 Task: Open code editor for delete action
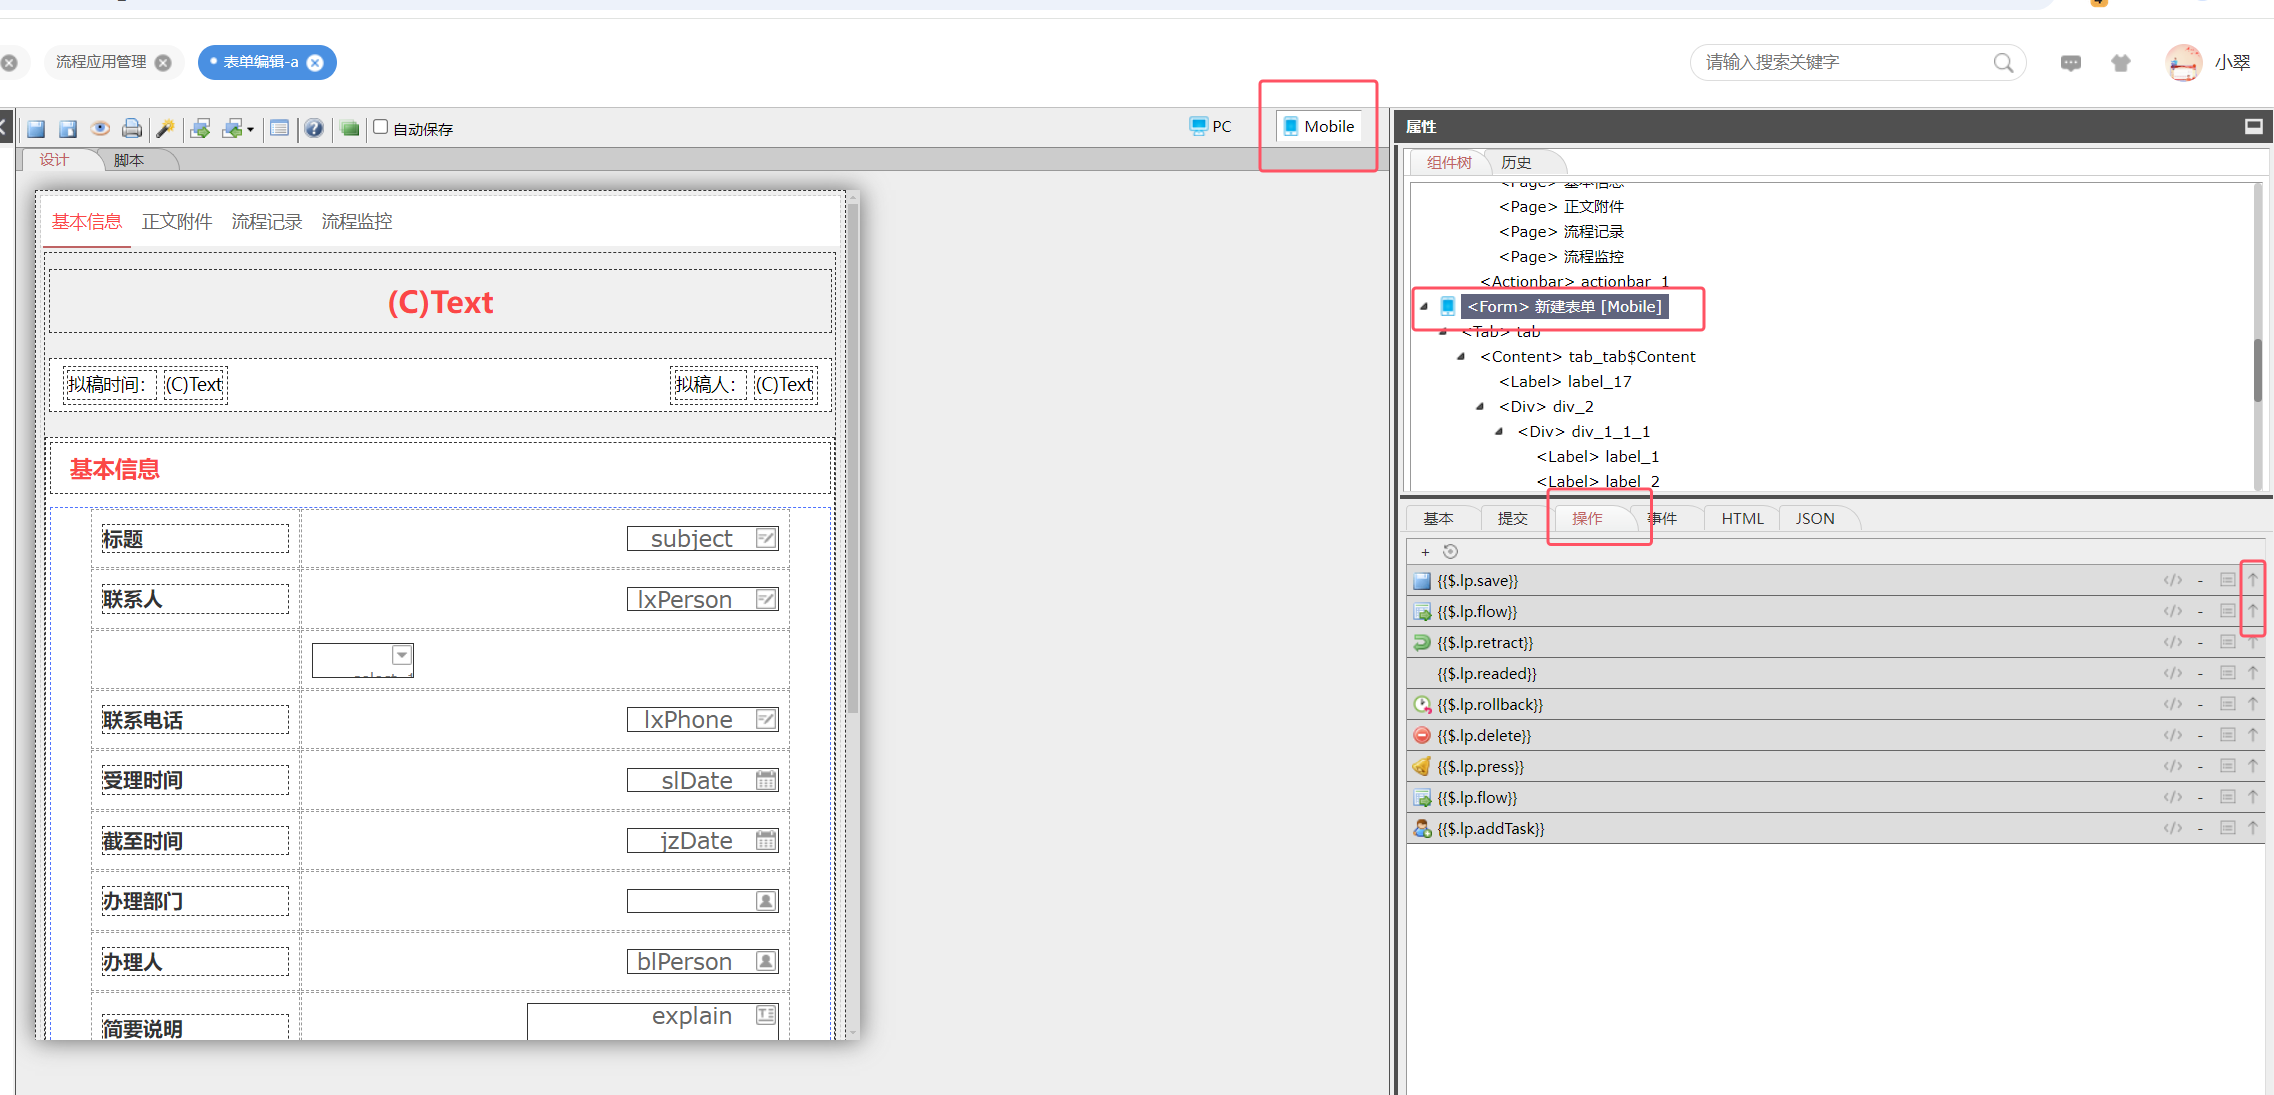point(2172,735)
